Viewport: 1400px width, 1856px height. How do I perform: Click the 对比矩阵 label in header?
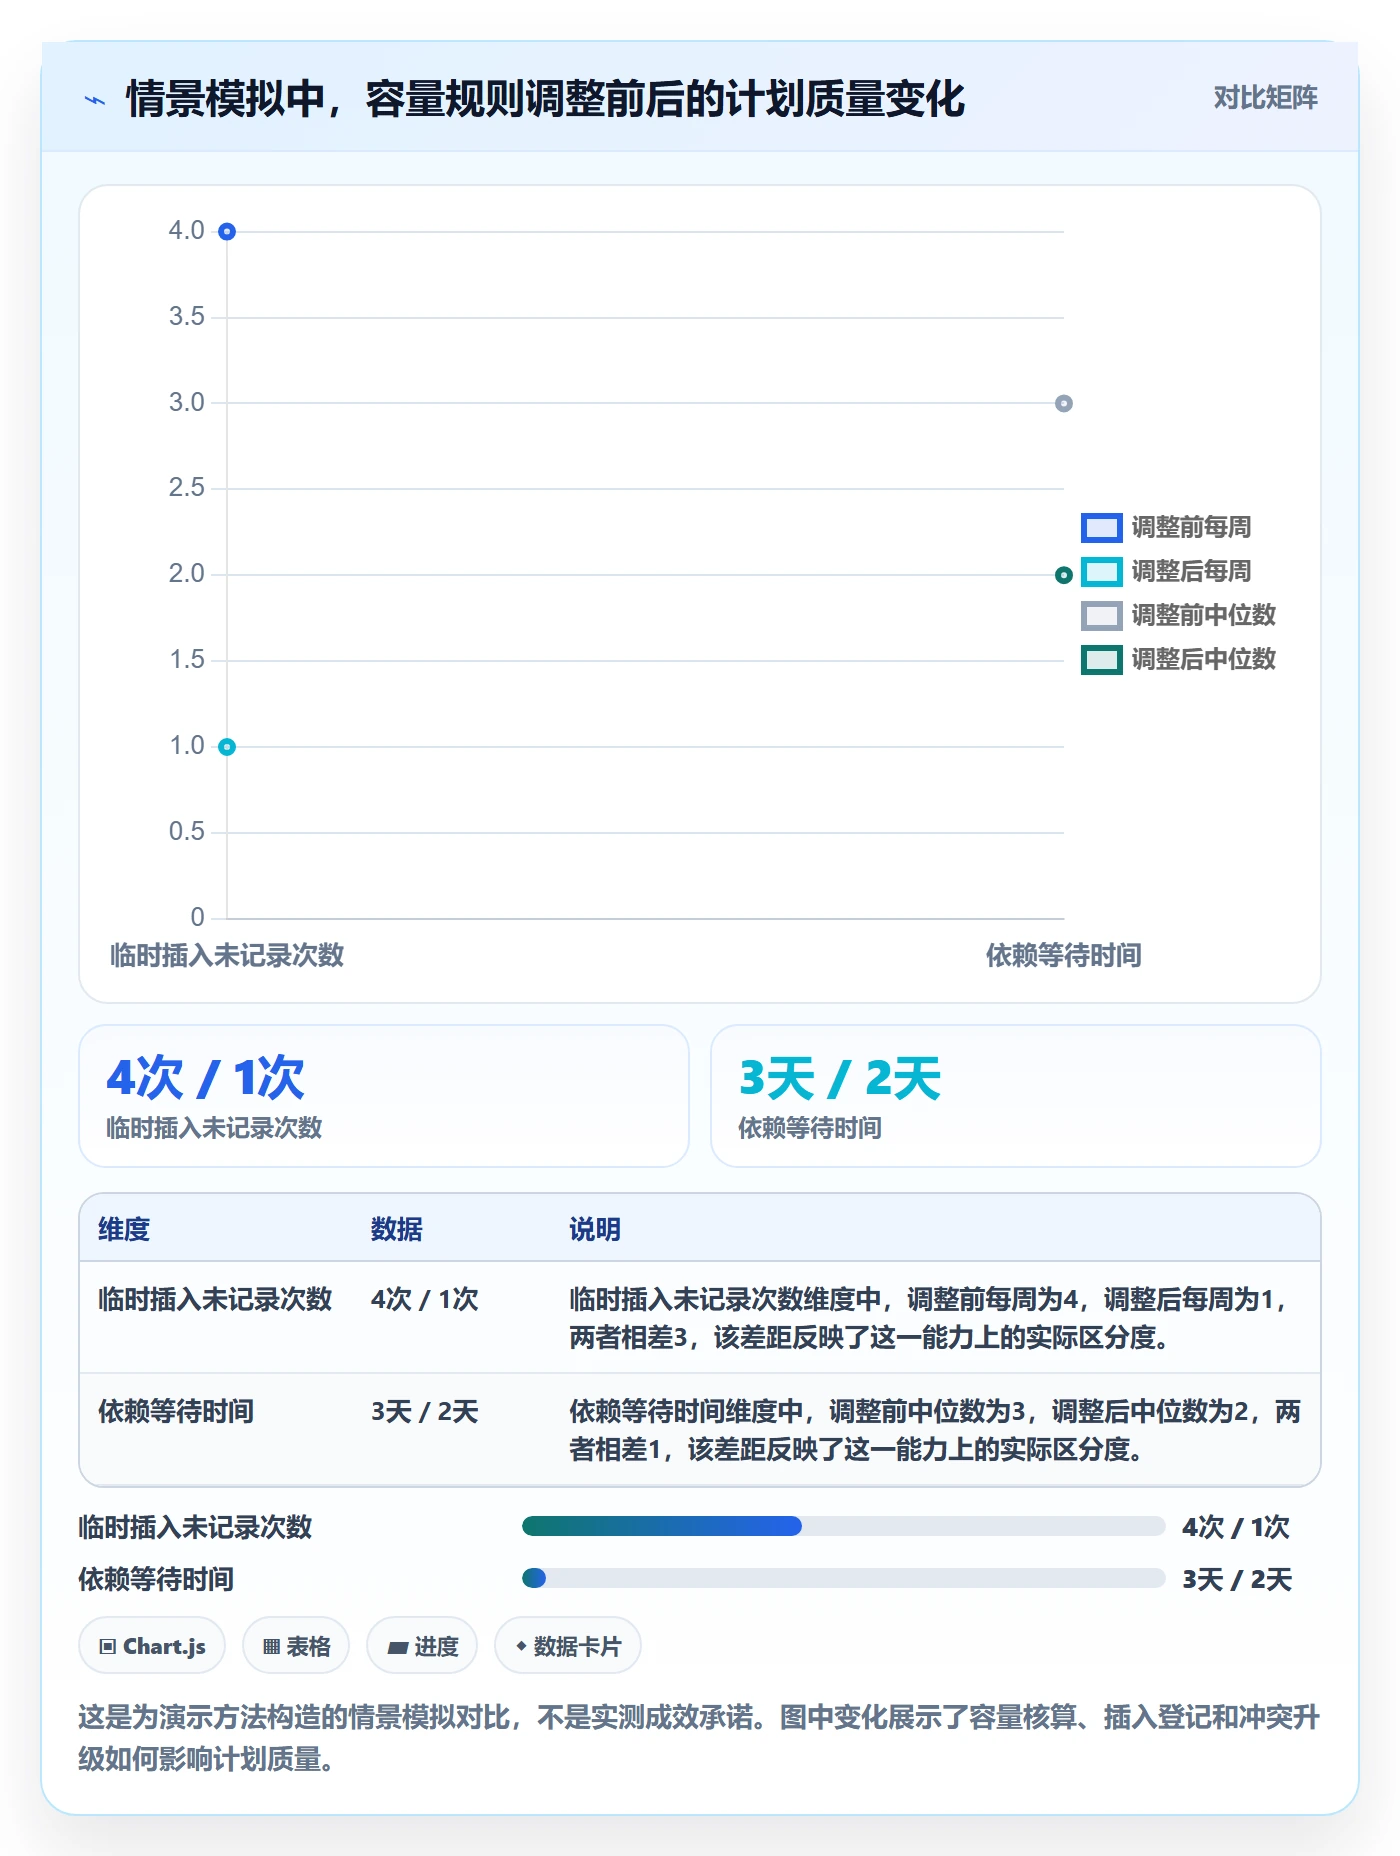tap(1265, 97)
